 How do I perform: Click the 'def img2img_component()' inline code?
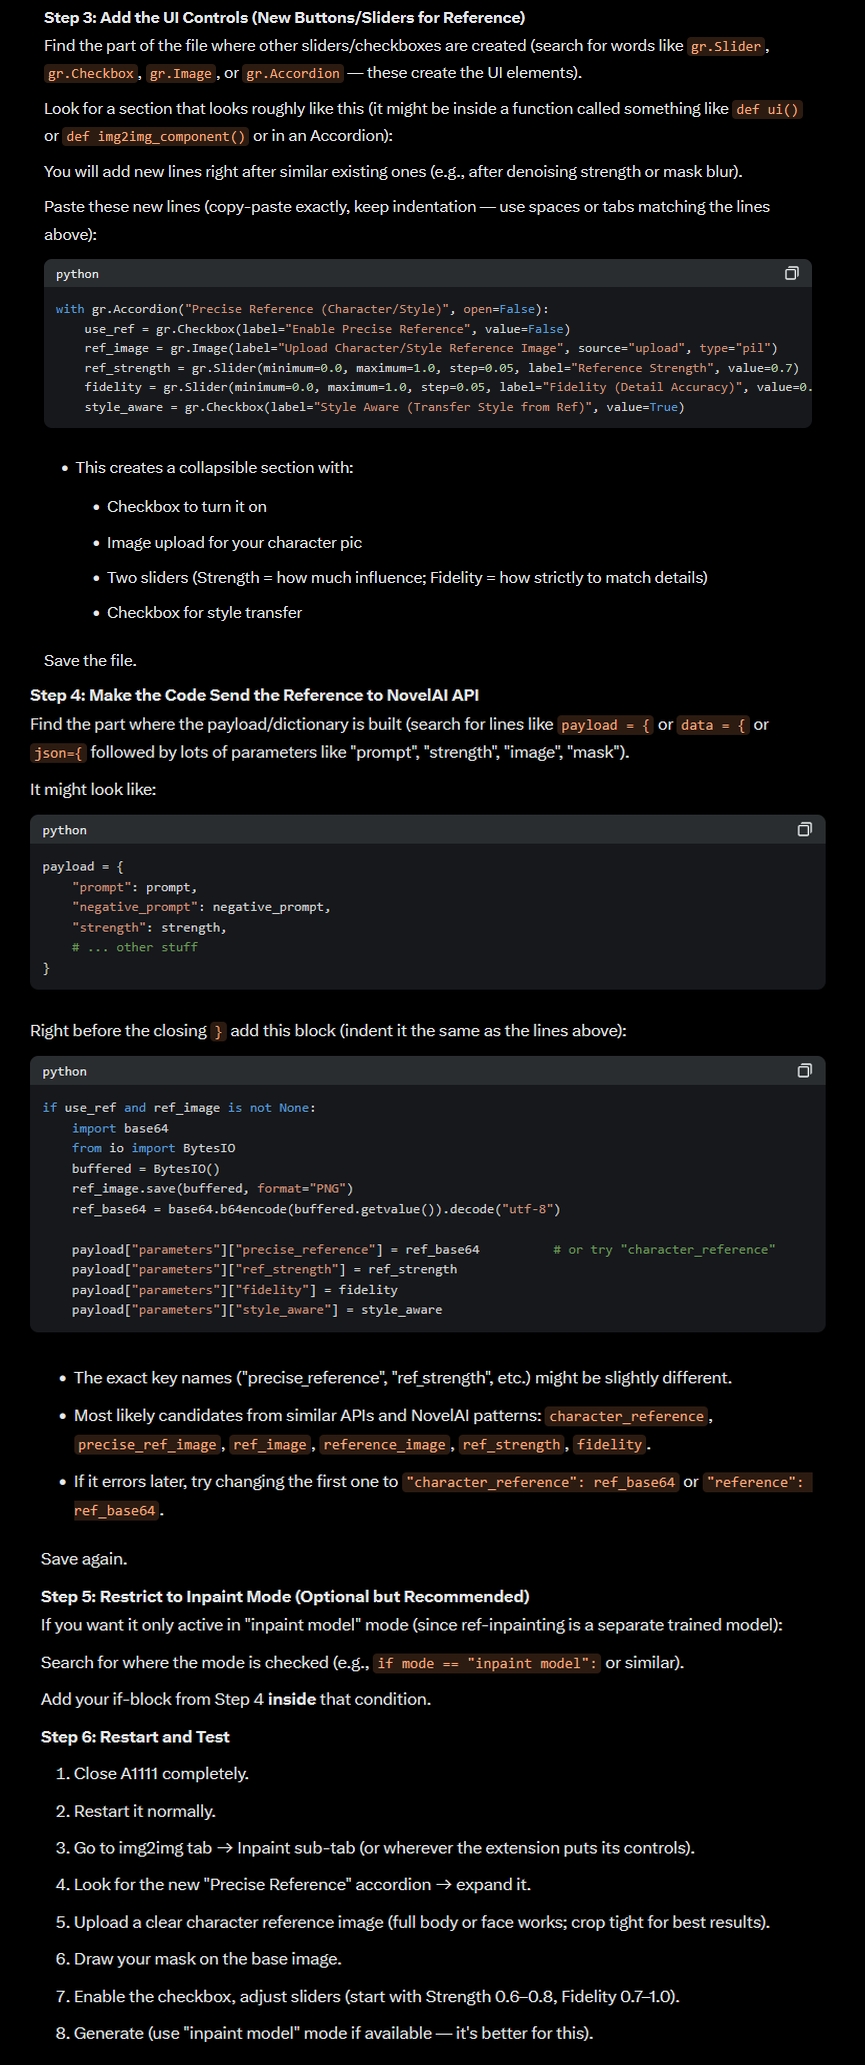[x=156, y=136]
